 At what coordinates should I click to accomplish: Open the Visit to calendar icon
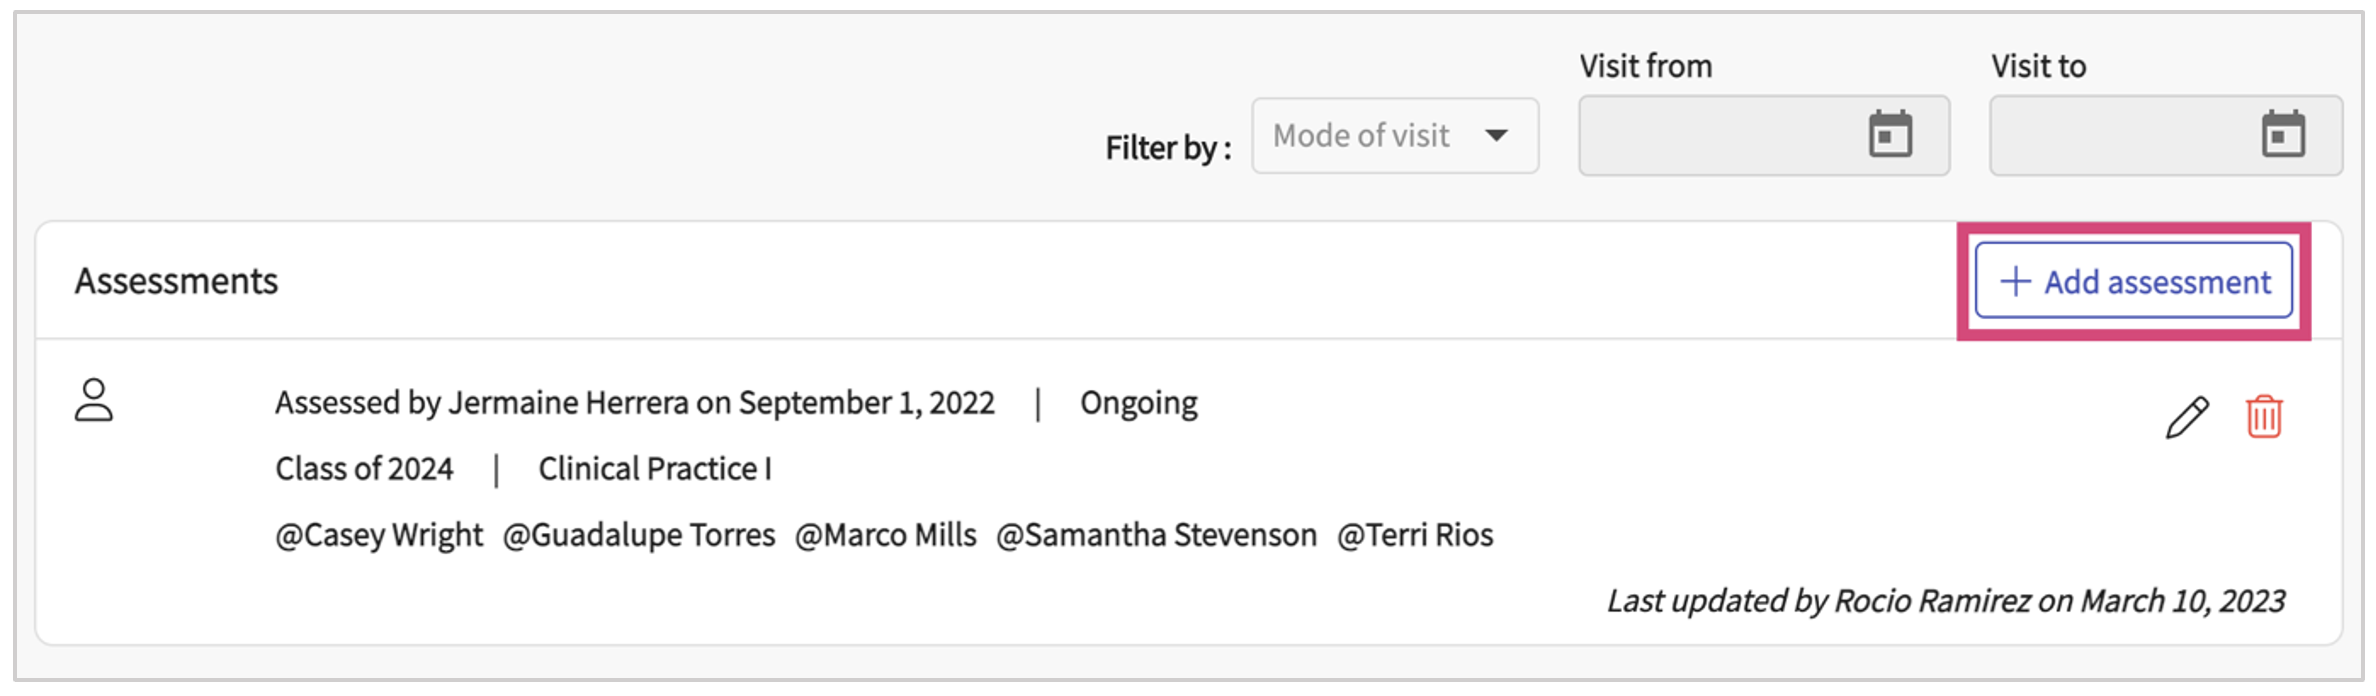(x=2283, y=134)
